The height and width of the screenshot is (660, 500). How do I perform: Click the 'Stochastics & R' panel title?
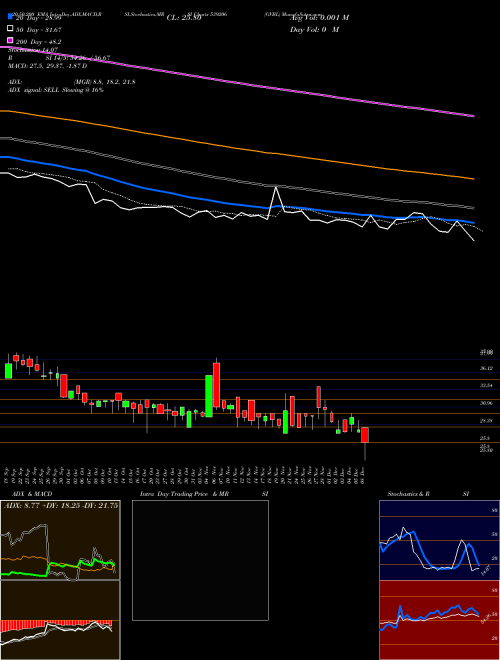[x=408, y=494]
